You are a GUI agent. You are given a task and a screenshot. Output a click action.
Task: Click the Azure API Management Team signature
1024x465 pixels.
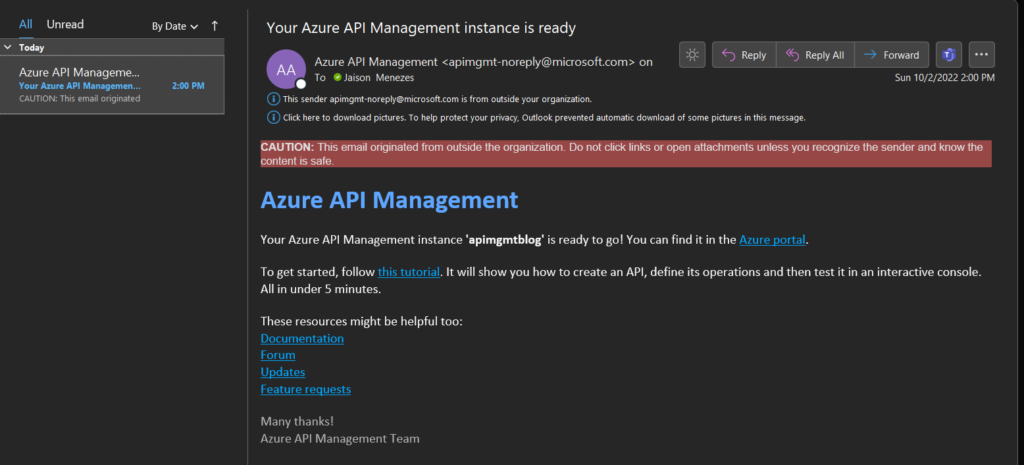pyautogui.click(x=340, y=439)
